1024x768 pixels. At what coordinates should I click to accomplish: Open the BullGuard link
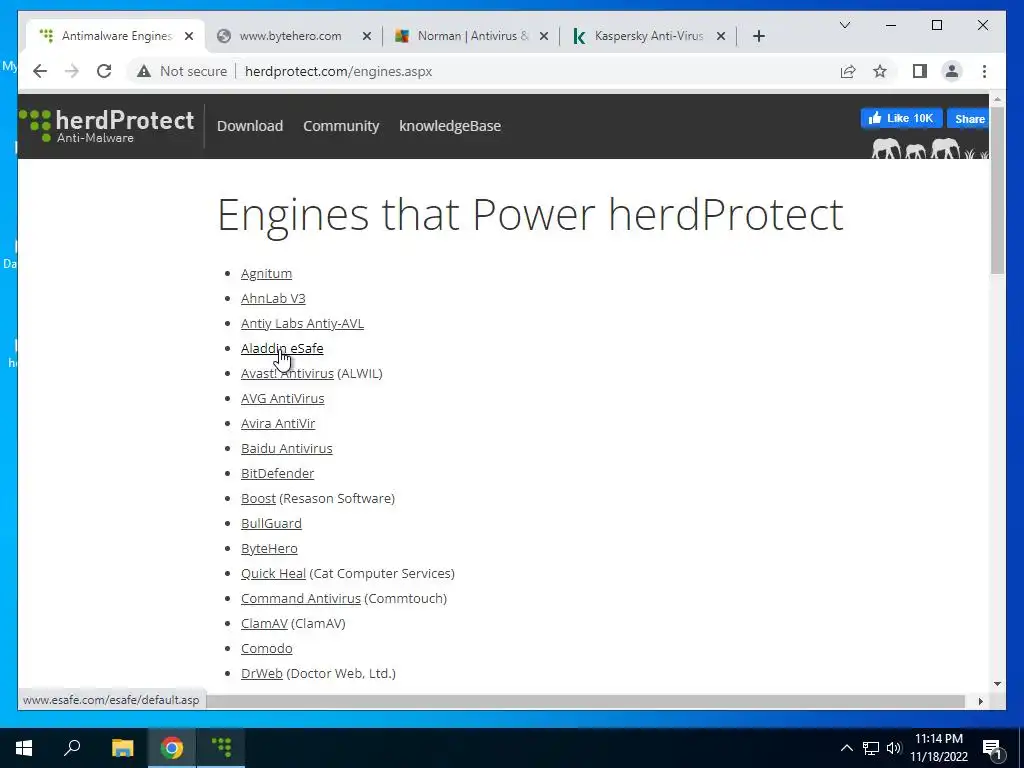coord(271,524)
